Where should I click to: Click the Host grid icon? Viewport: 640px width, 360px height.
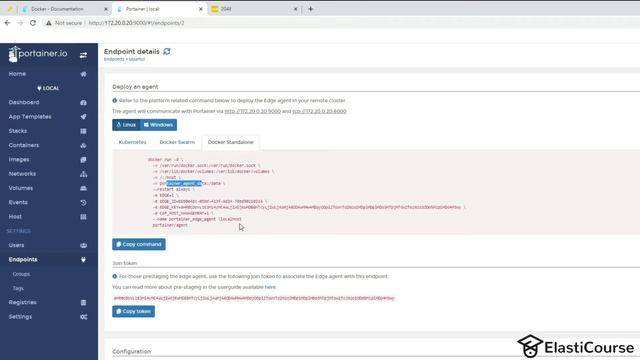pos(83,217)
